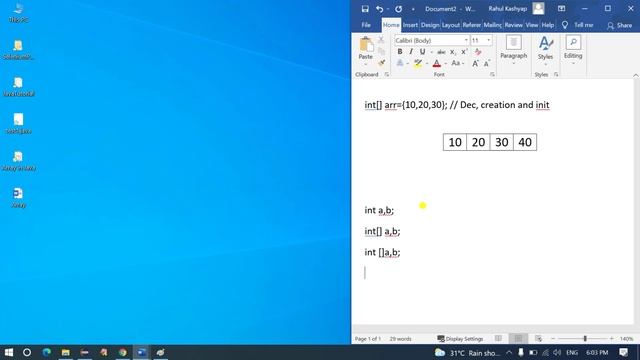Collapse the Word ribbon
This screenshot has width=640, height=360.
(x=636, y=76)
